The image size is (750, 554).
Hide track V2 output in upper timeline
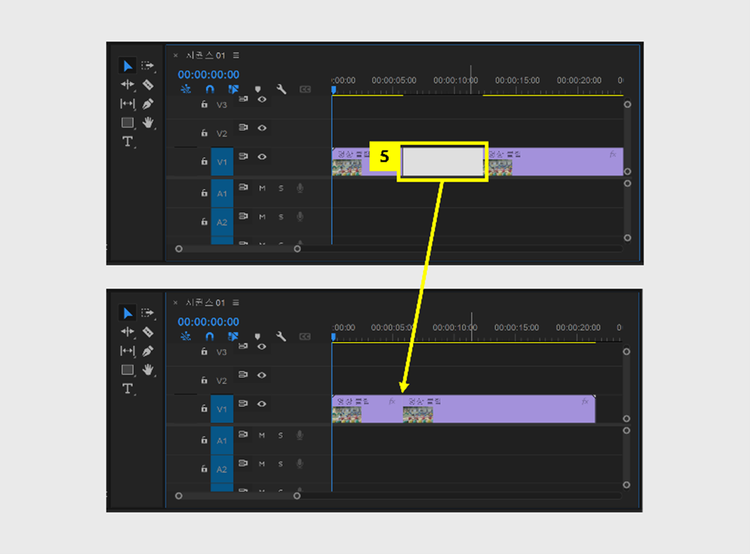[262, 128]
